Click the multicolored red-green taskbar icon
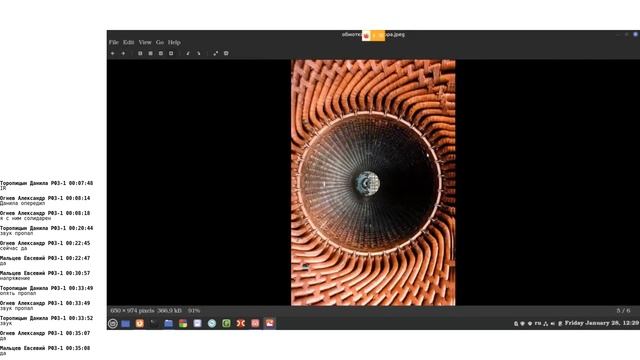This screenshot has width=640, height=360. coord(183,324)
